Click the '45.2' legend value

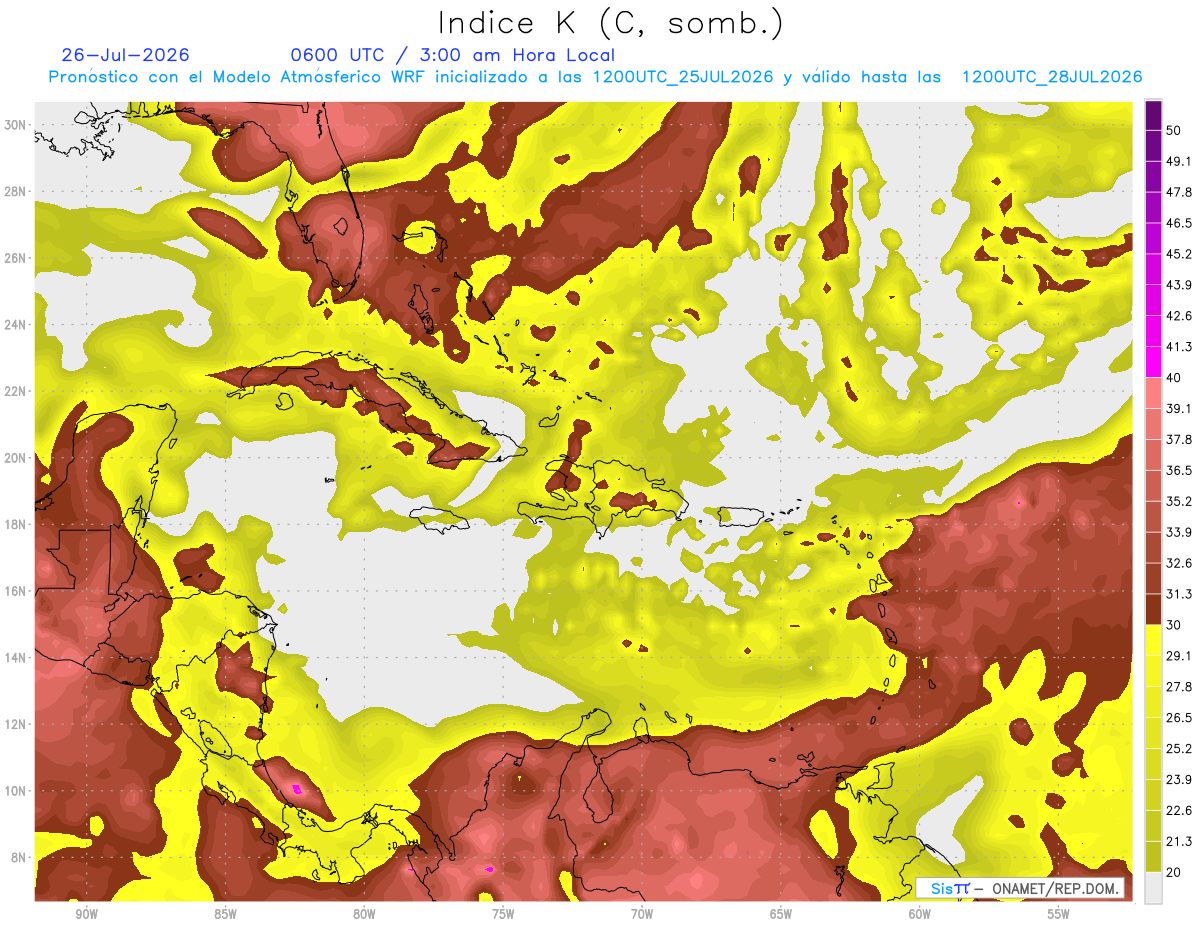(1179, 254)
